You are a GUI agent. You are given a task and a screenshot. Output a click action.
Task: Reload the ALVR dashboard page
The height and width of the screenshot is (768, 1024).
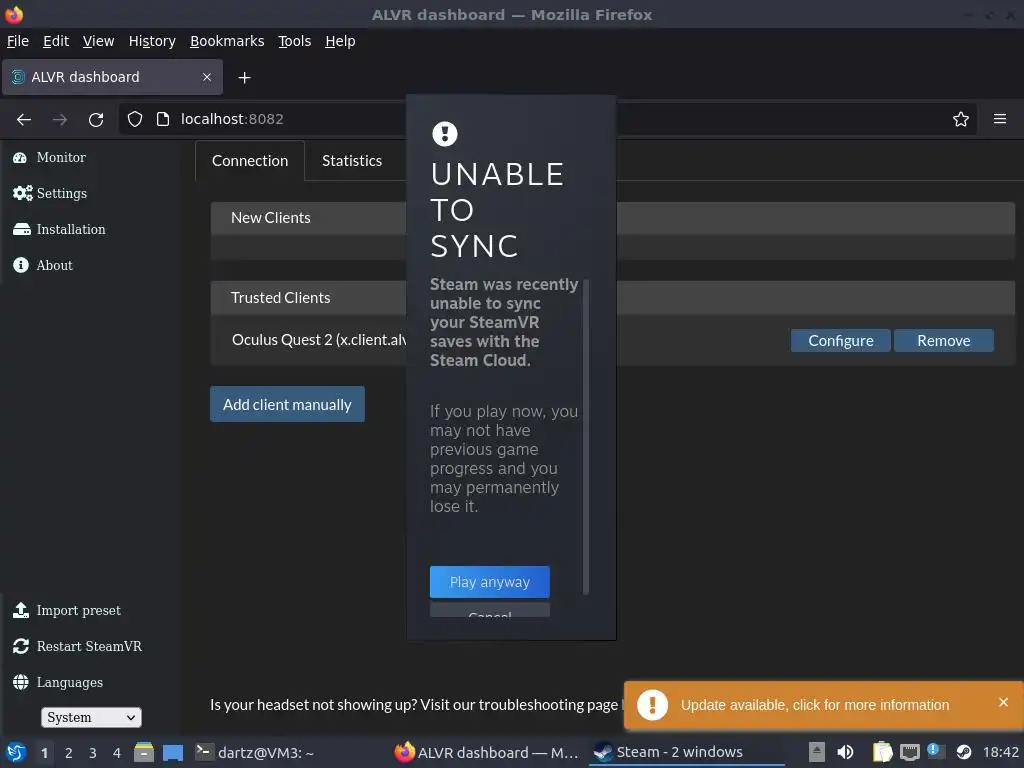pyautogui.click(x=96, y=119)
